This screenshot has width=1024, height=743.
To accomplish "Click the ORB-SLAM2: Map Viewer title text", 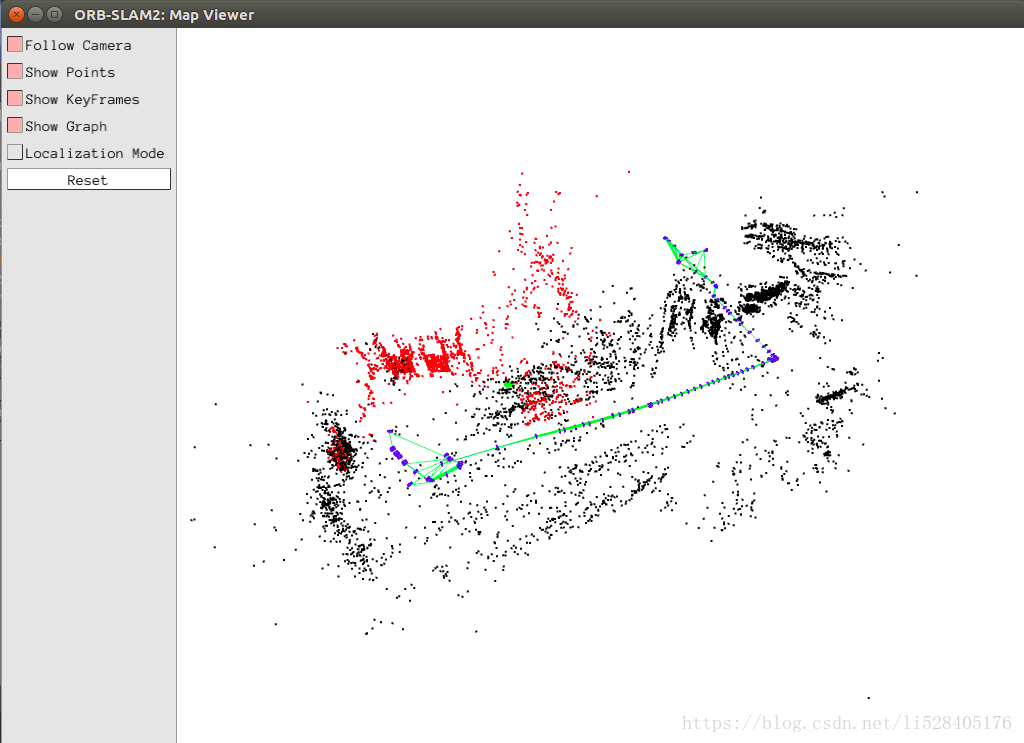I will [x=164, y=15].
